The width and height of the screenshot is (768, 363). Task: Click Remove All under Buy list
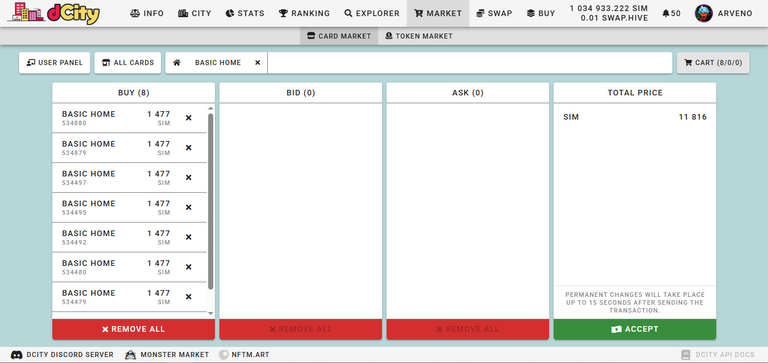(133, 329)
